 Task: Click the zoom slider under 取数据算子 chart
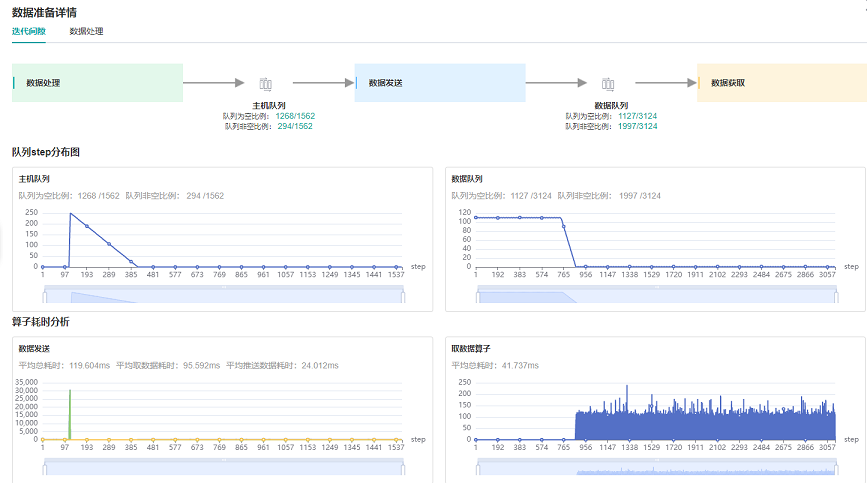[655, 468]
